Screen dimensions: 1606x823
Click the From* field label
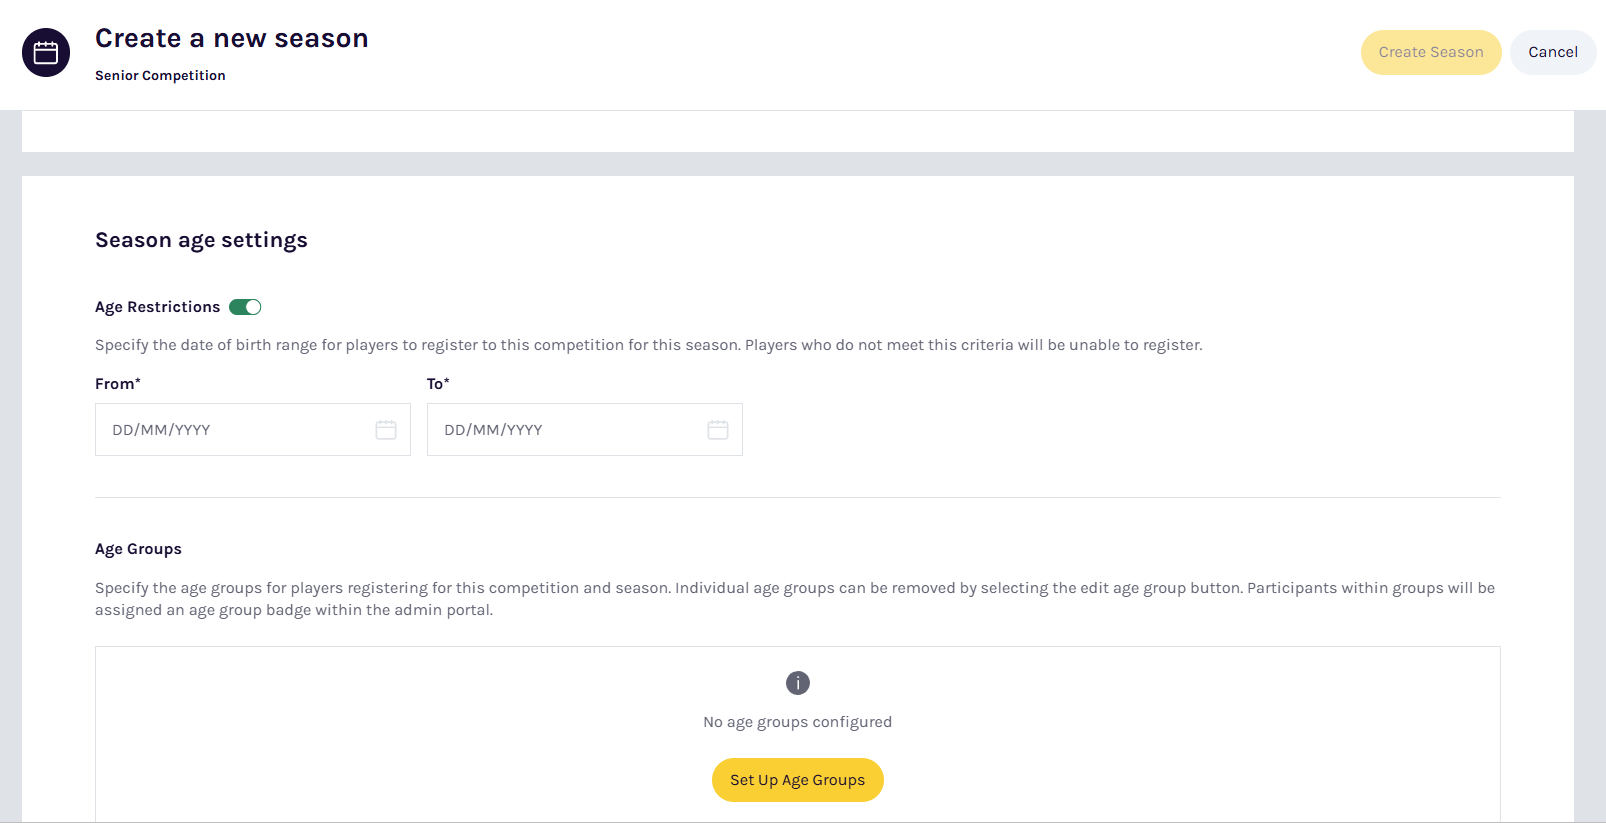(x=118, y=384)
